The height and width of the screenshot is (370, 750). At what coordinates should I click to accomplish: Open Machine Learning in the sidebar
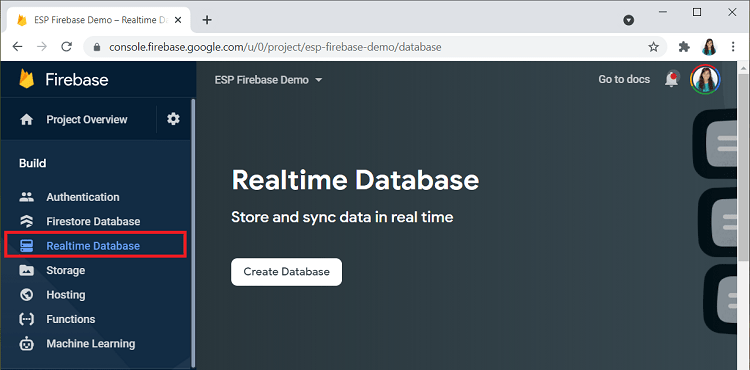click(91, 344)
